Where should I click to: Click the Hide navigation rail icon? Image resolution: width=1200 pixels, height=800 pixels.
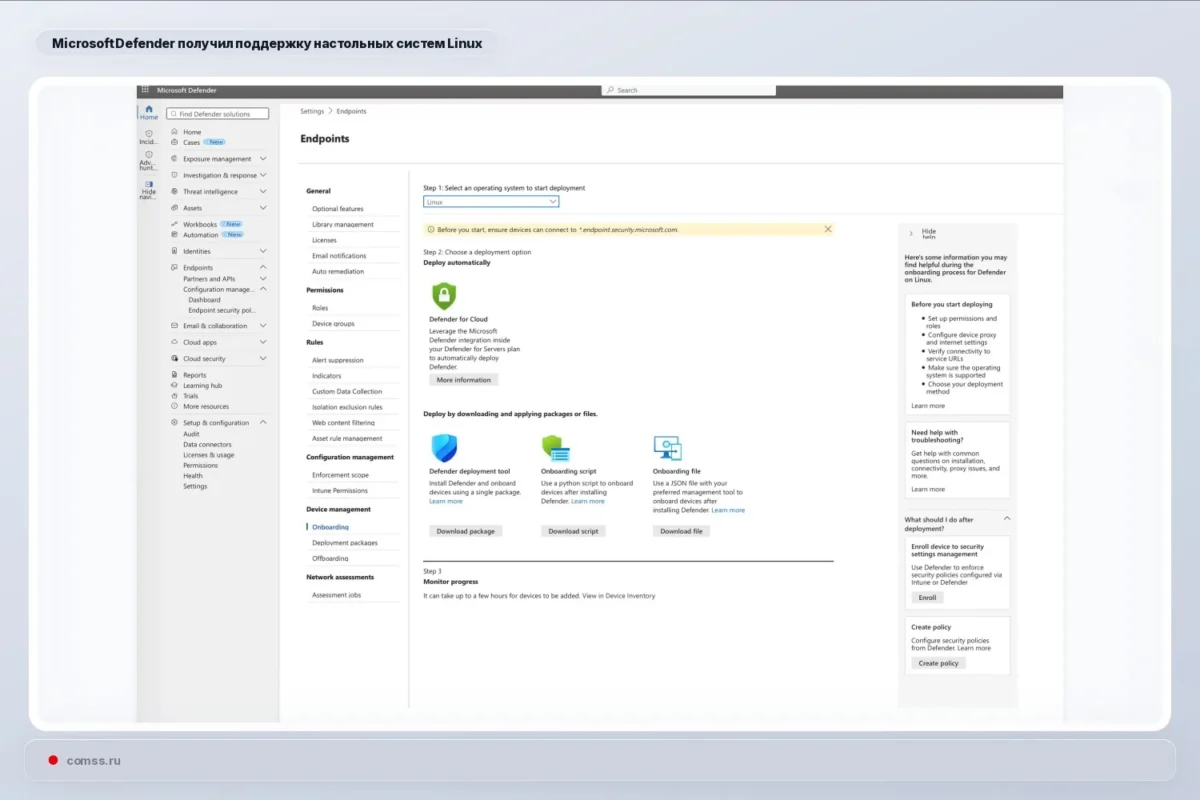pos(149,184)
